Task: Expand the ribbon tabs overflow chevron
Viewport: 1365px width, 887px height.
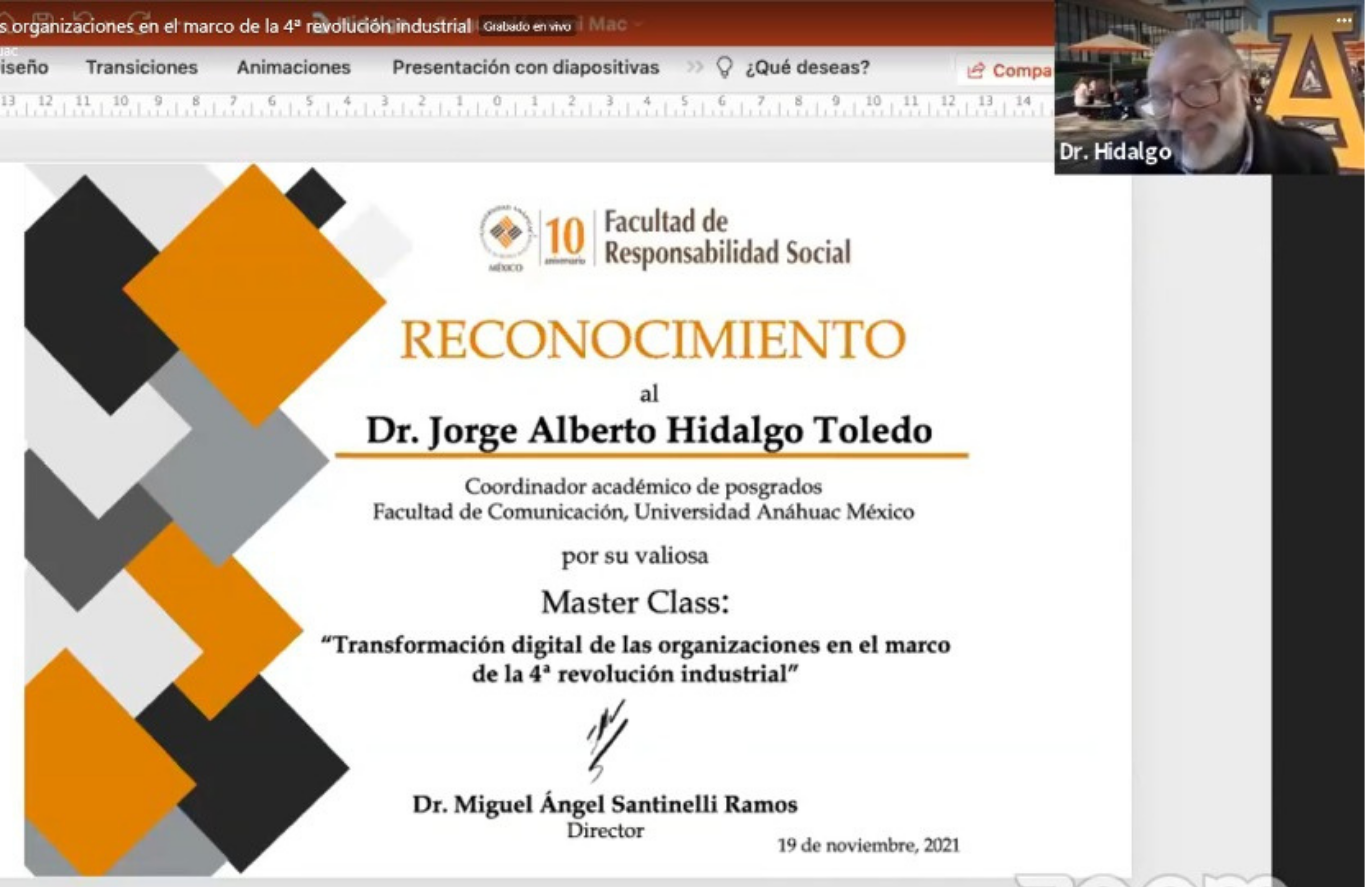Action: click(694, 68)
